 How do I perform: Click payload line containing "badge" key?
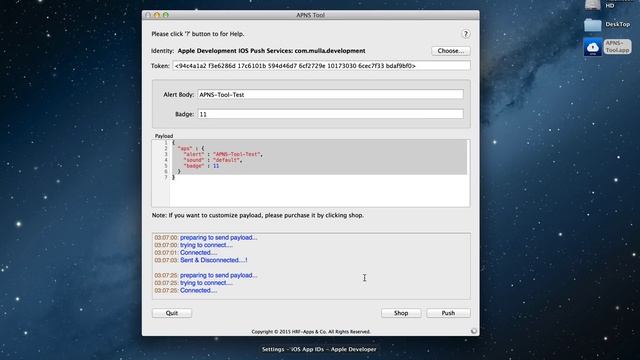(x=201, y=166)
